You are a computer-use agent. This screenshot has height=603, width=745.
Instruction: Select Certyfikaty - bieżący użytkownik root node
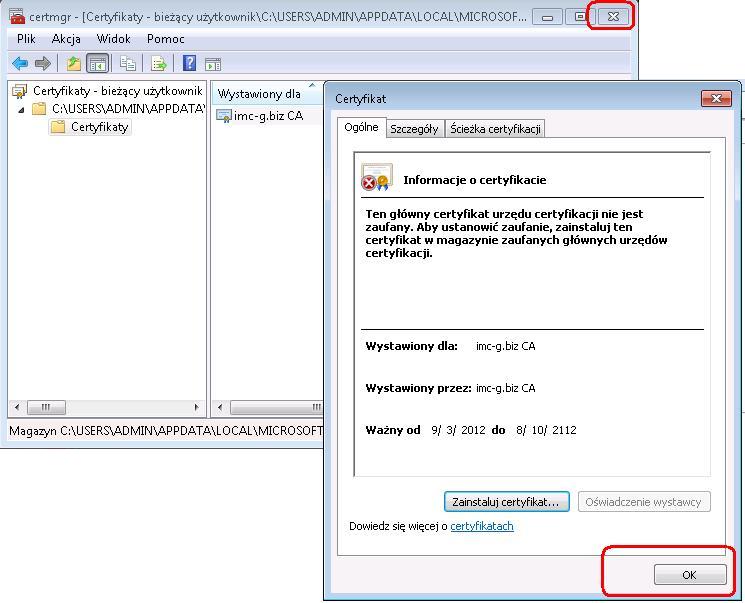(116, 91)
